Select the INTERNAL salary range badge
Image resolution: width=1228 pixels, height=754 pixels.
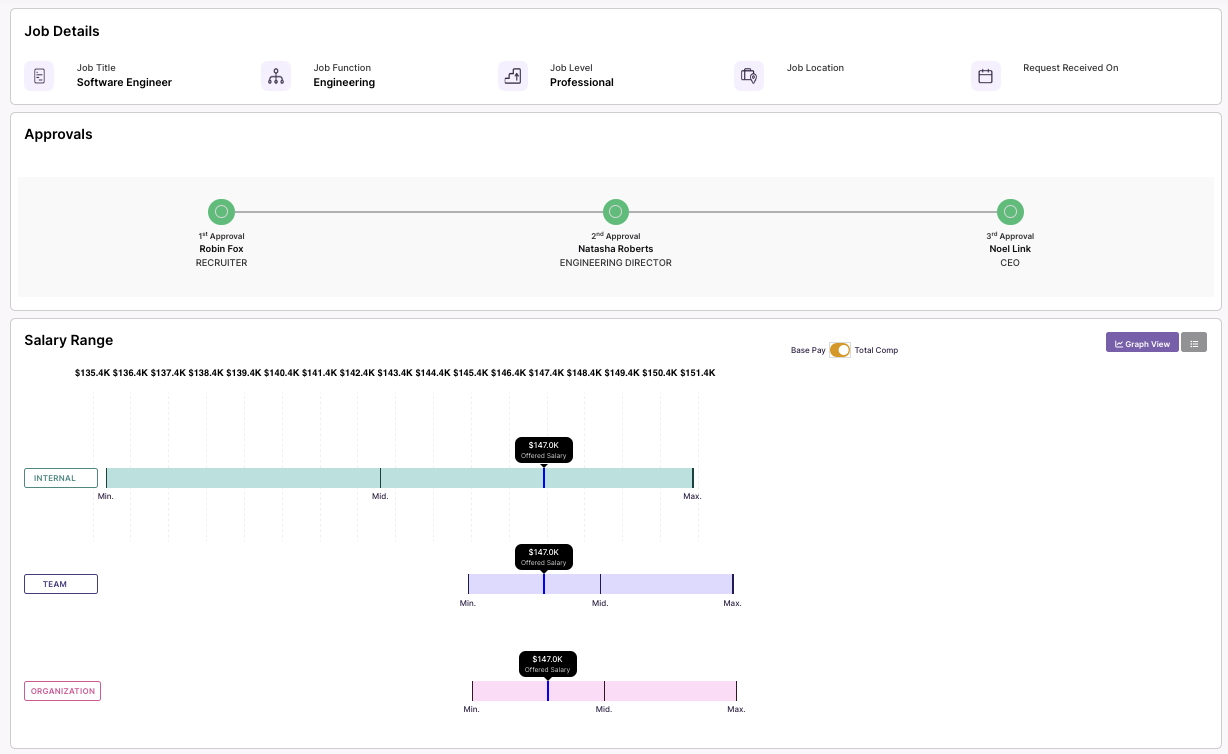60,477
